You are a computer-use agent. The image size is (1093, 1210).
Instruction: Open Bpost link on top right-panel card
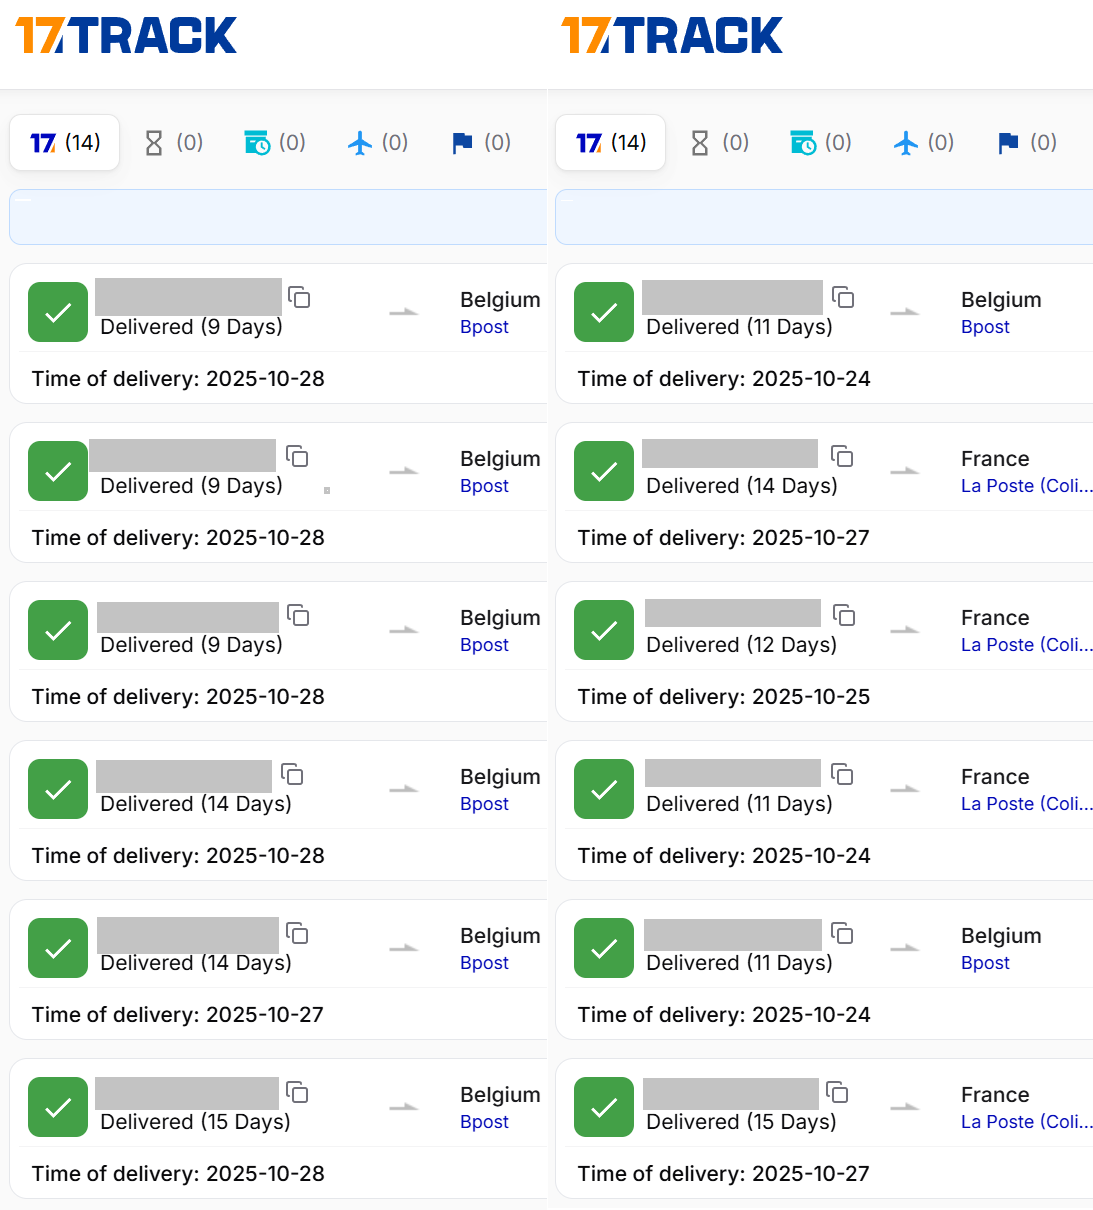pos(985,327)
